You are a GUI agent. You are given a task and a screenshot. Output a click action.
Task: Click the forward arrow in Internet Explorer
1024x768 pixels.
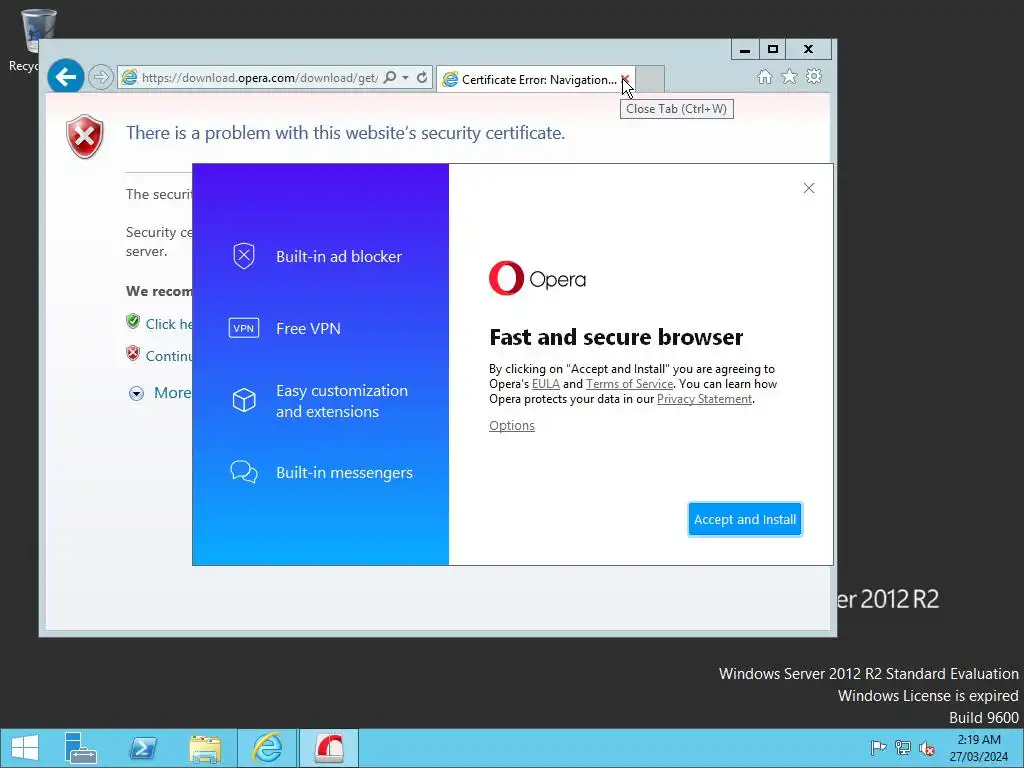click(100, 77)
